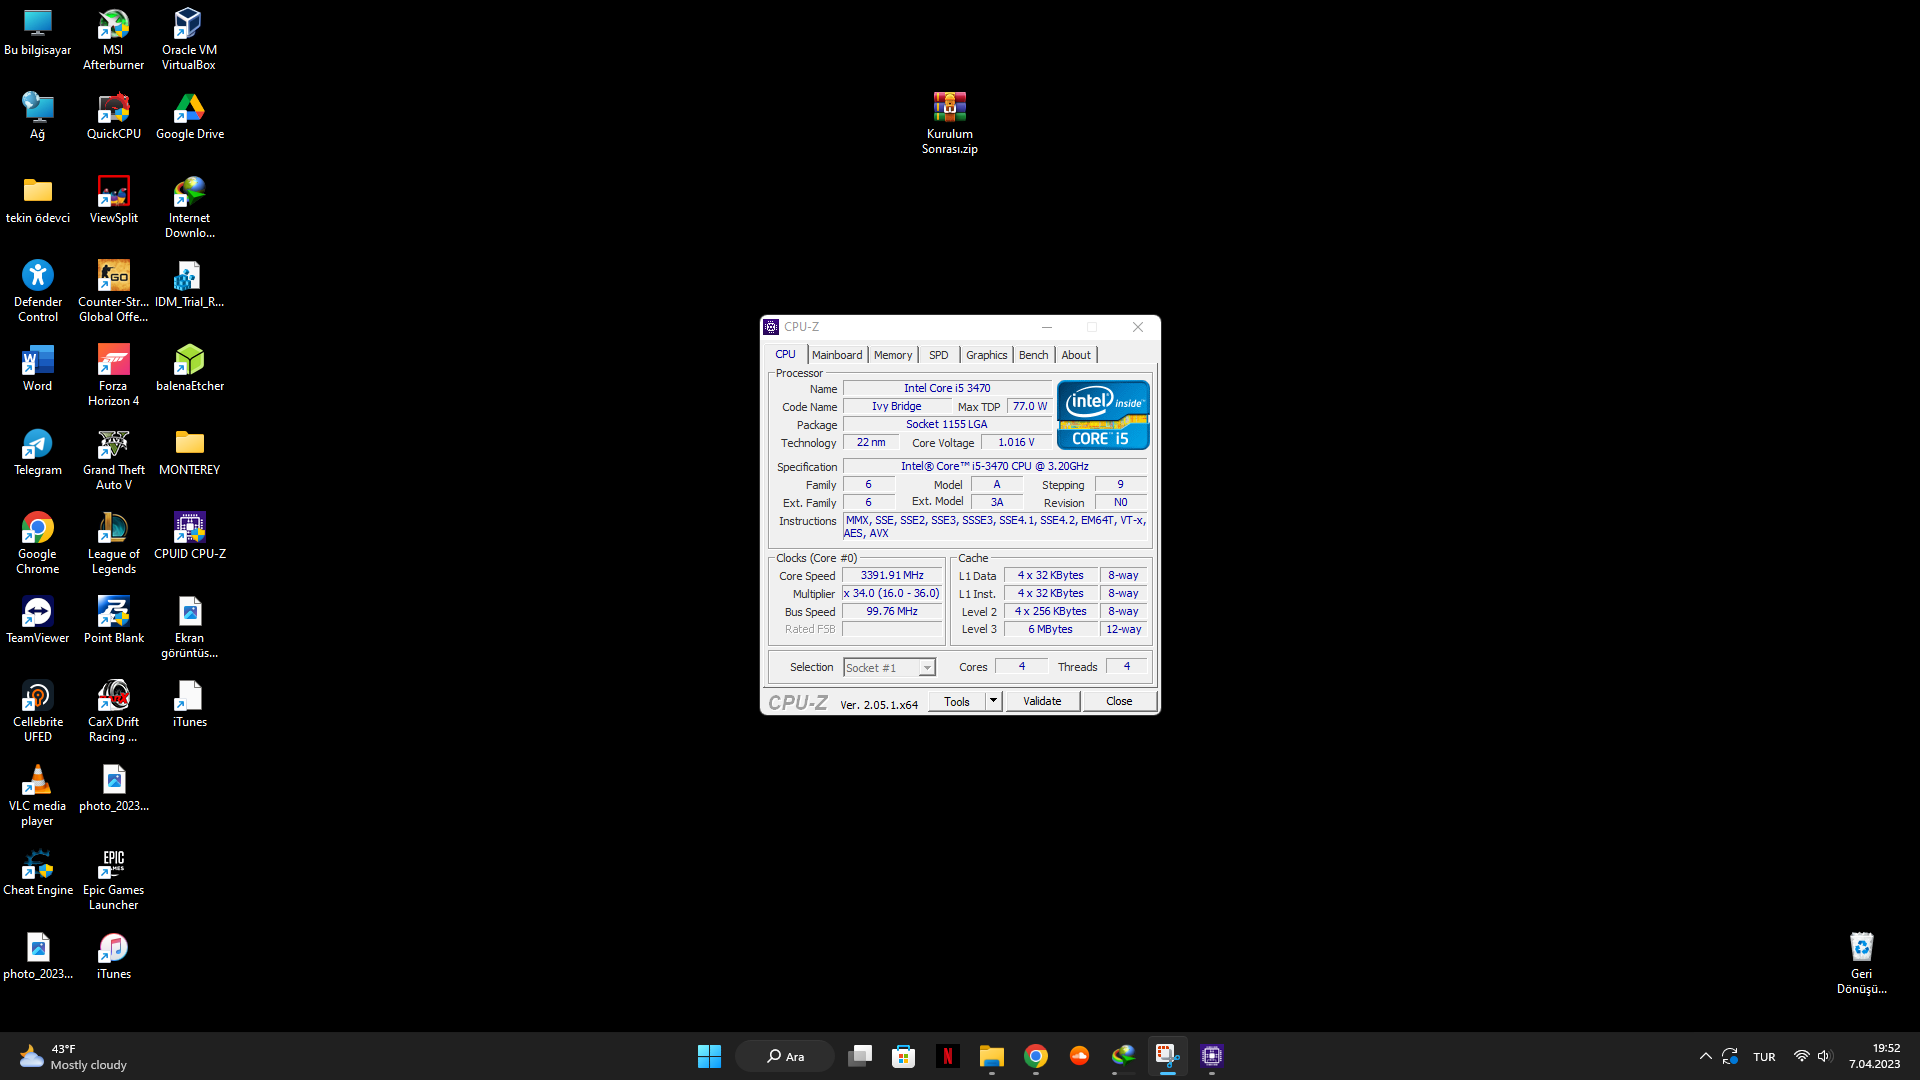Click the Validate button
This screenshot has height=1080, width=1920.
coord(1042,701)
